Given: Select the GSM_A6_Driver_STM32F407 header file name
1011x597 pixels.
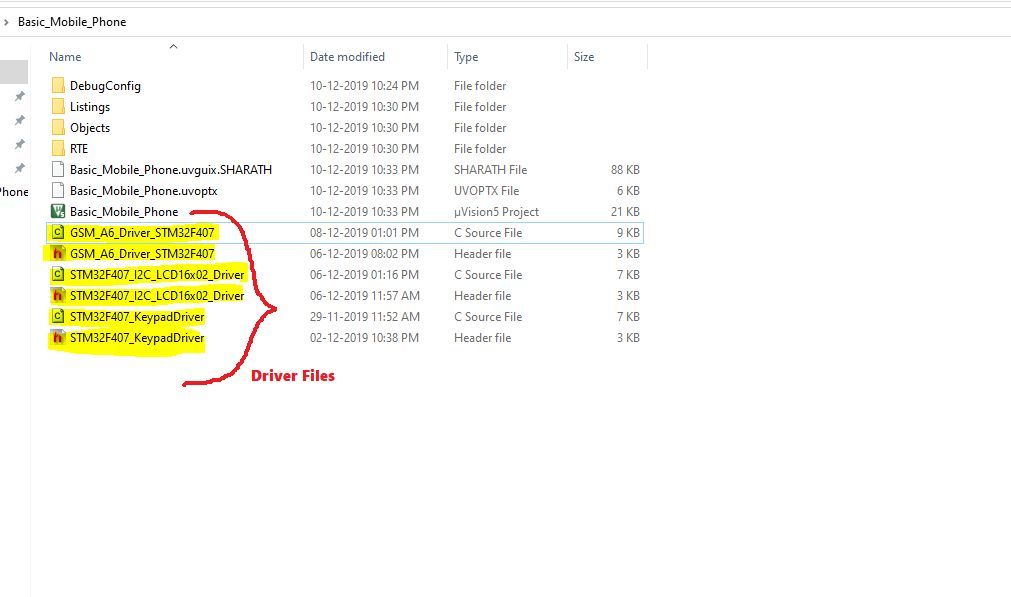Looking at the screenshot, I should (142, 253).
